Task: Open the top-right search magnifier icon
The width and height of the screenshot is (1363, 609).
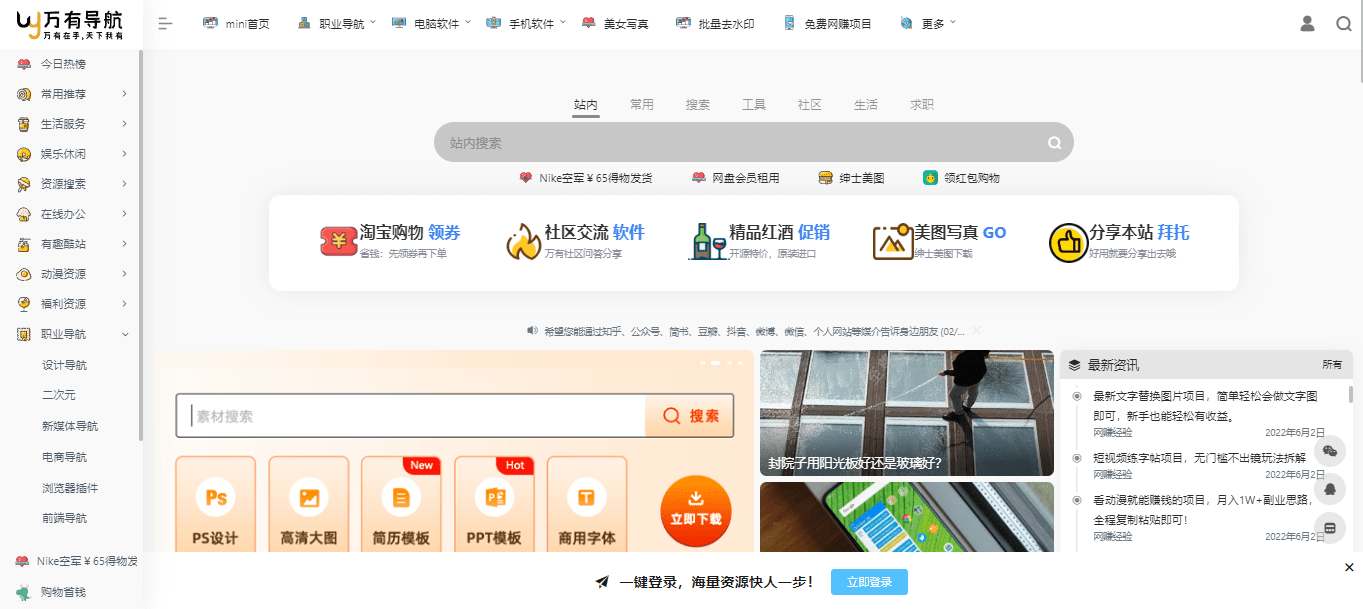Action: tap(1344, 23)
